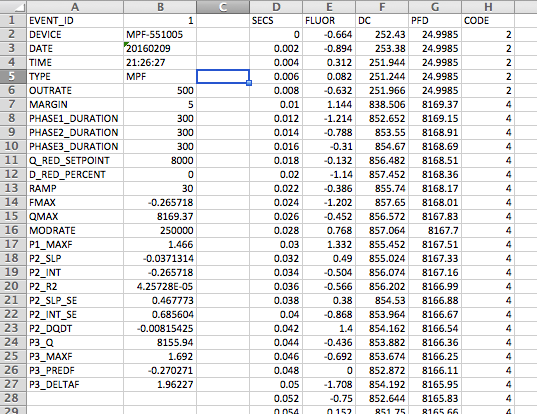Select column E header

pyautogui.click(x=329, y=7)
